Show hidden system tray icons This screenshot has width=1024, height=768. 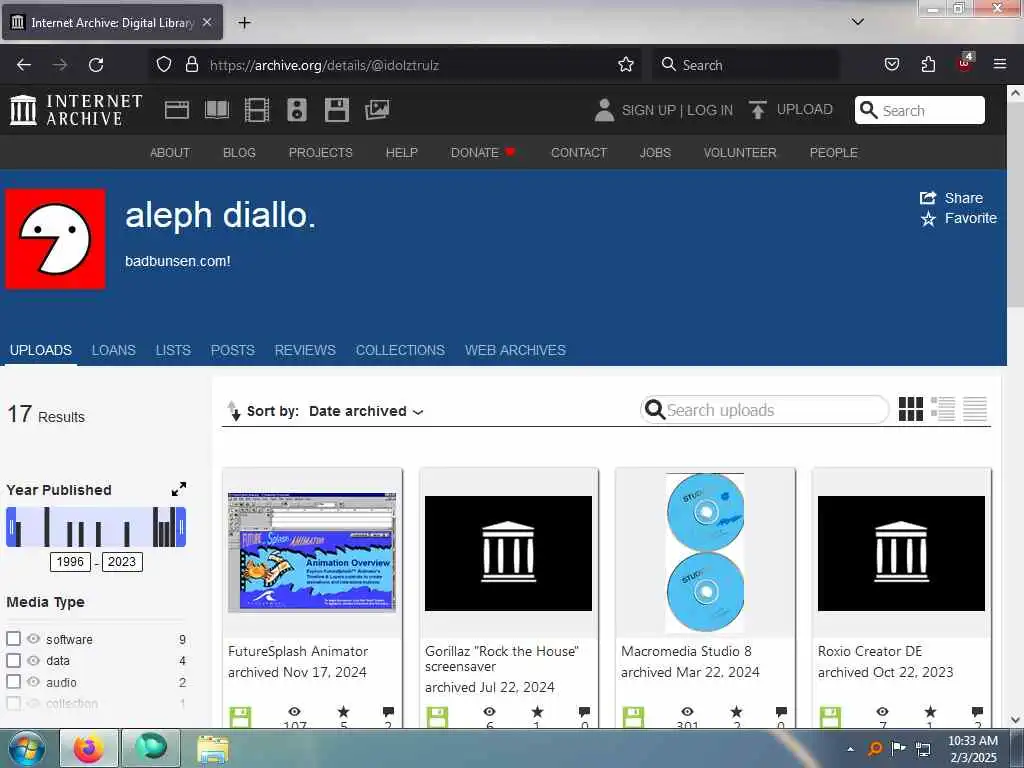850,749
